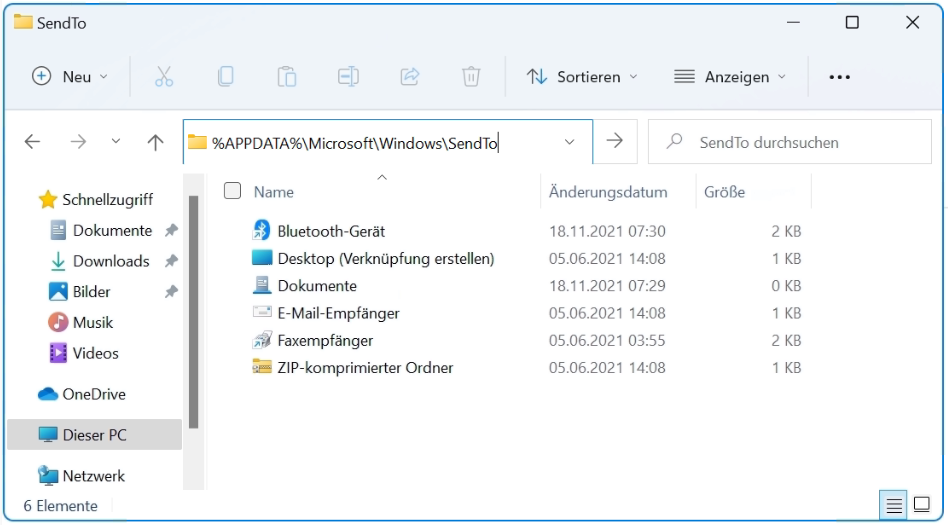Select Desktop (Verknüpfung erstellen) entry
This screenshot has height=525, width=948.
[x=386, y=258]
